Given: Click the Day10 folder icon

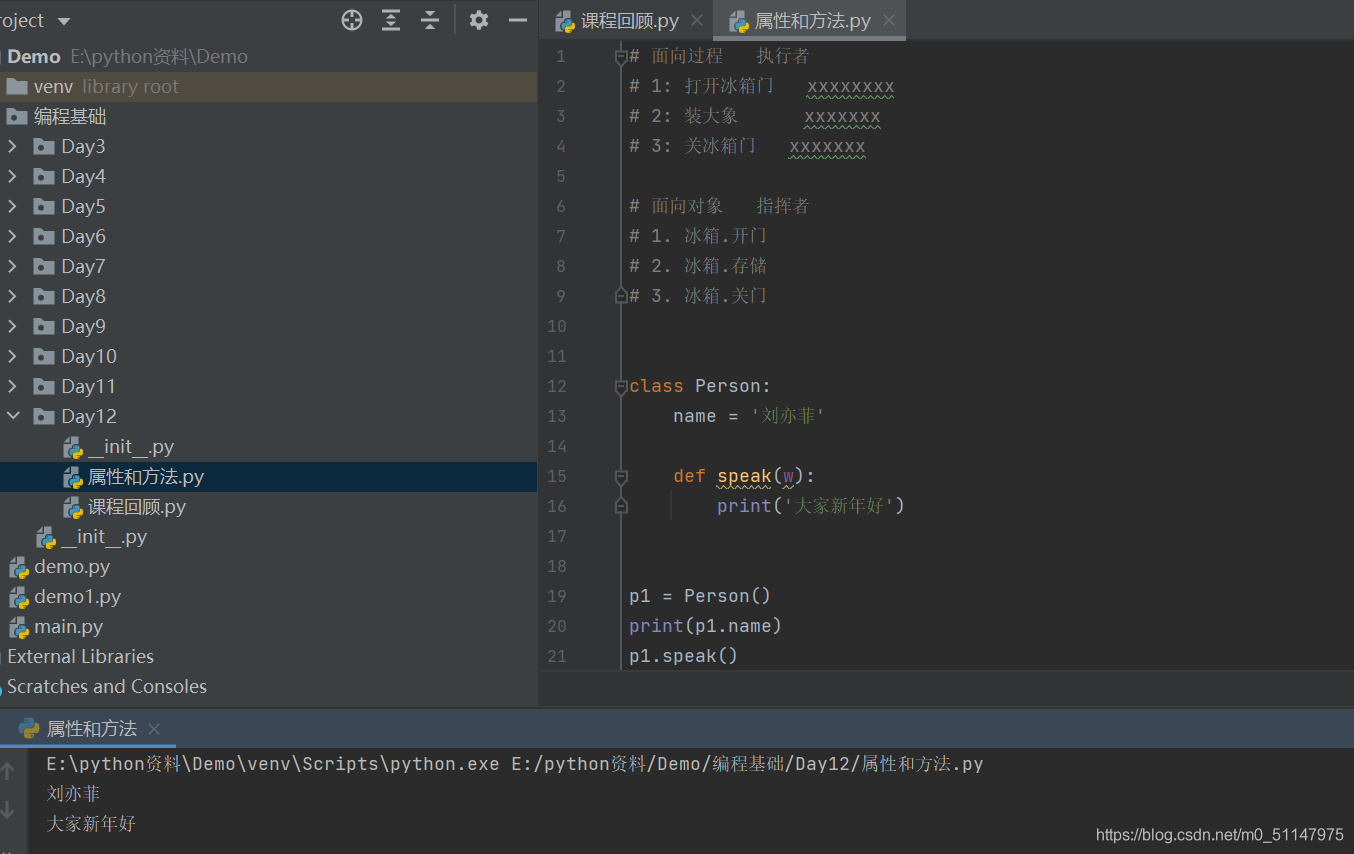Looking at the screenshot, I should coord(43,357).
